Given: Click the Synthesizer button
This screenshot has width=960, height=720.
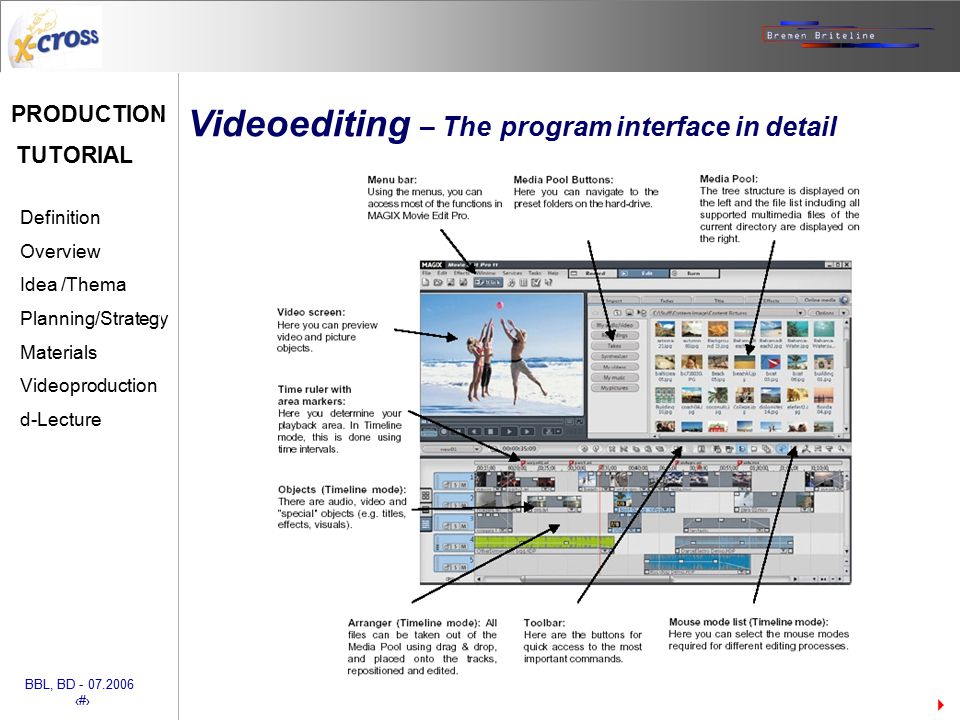Looking at the screenshot, I should pos(614,356).
